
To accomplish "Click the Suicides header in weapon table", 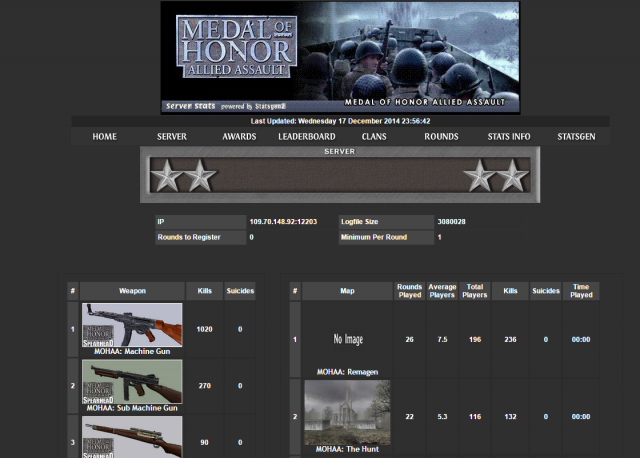I will tap(240, 291).
